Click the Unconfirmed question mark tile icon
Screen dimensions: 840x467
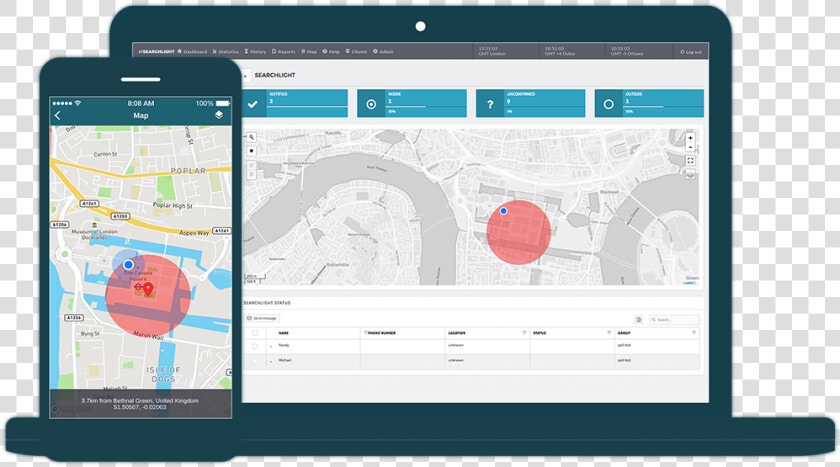490,104
